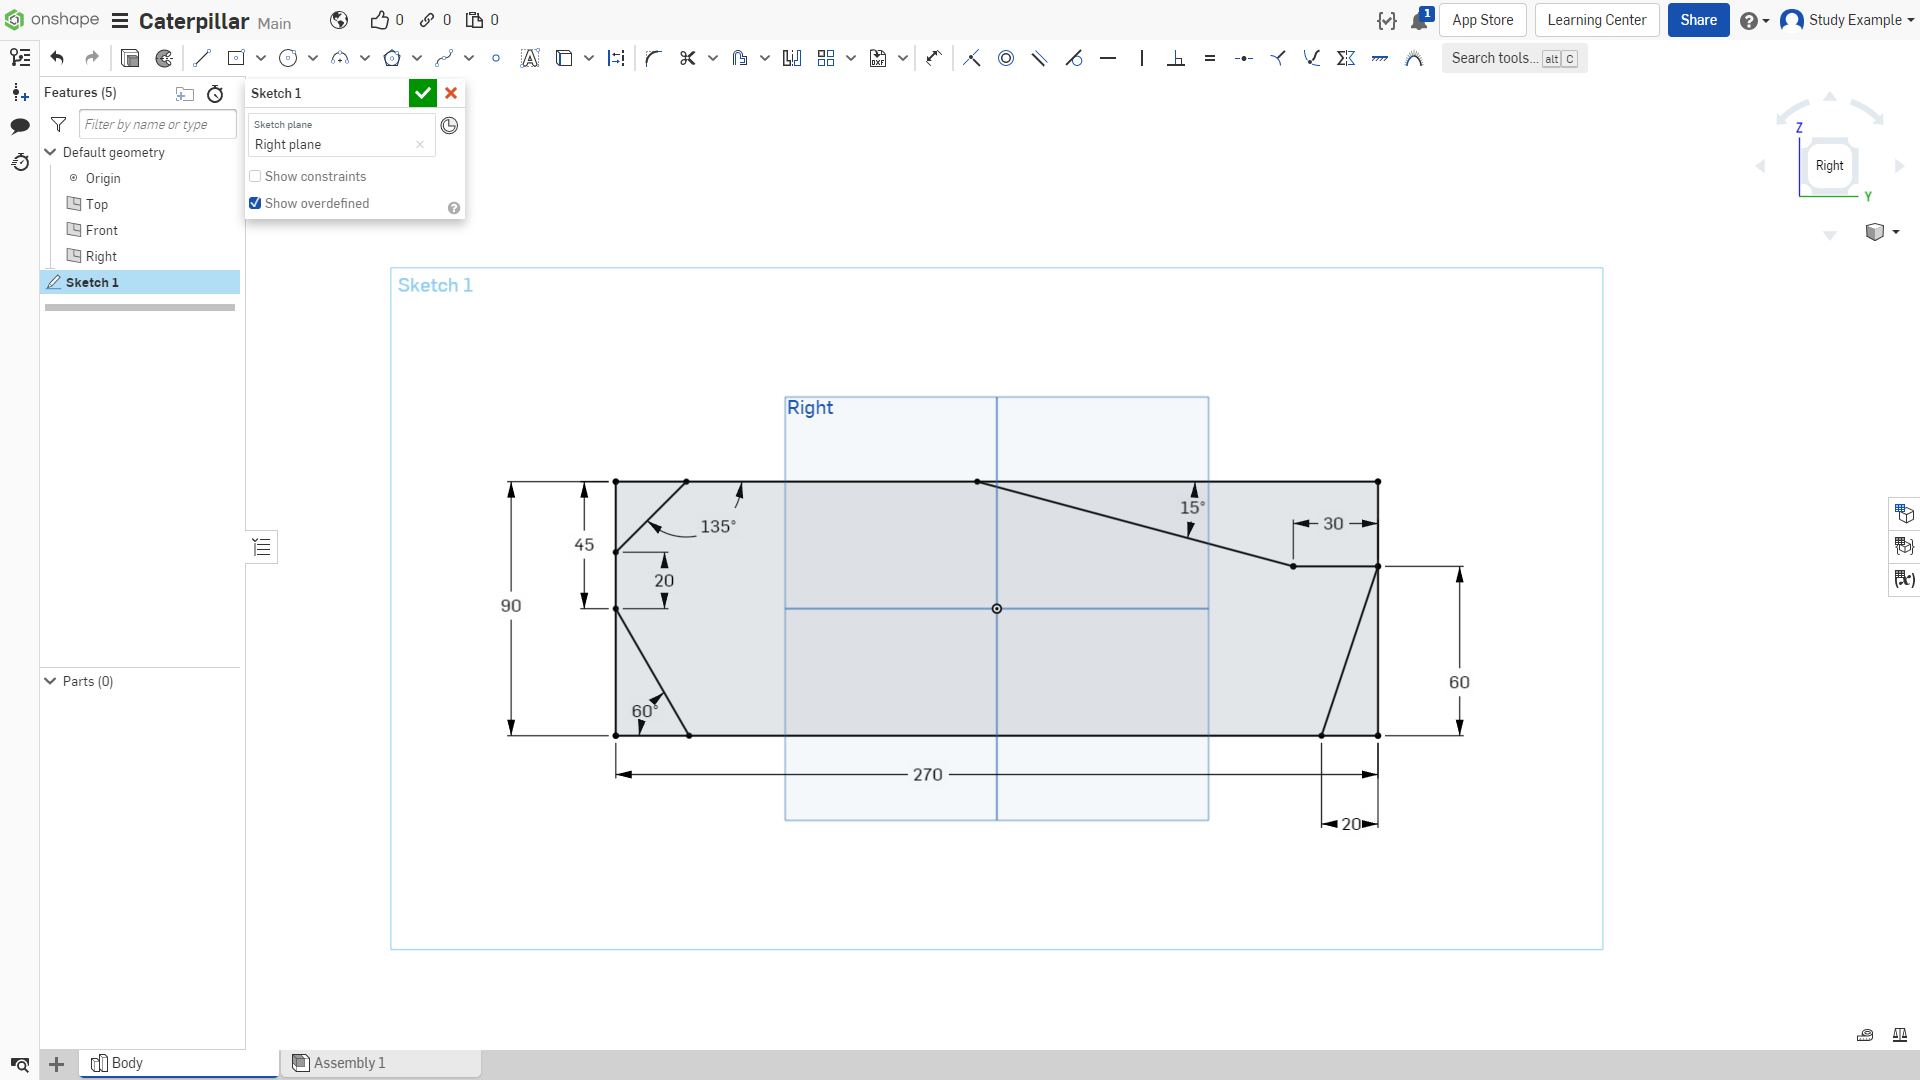
Task: Select the Sketch fillet tool
Action: point(654,58)
